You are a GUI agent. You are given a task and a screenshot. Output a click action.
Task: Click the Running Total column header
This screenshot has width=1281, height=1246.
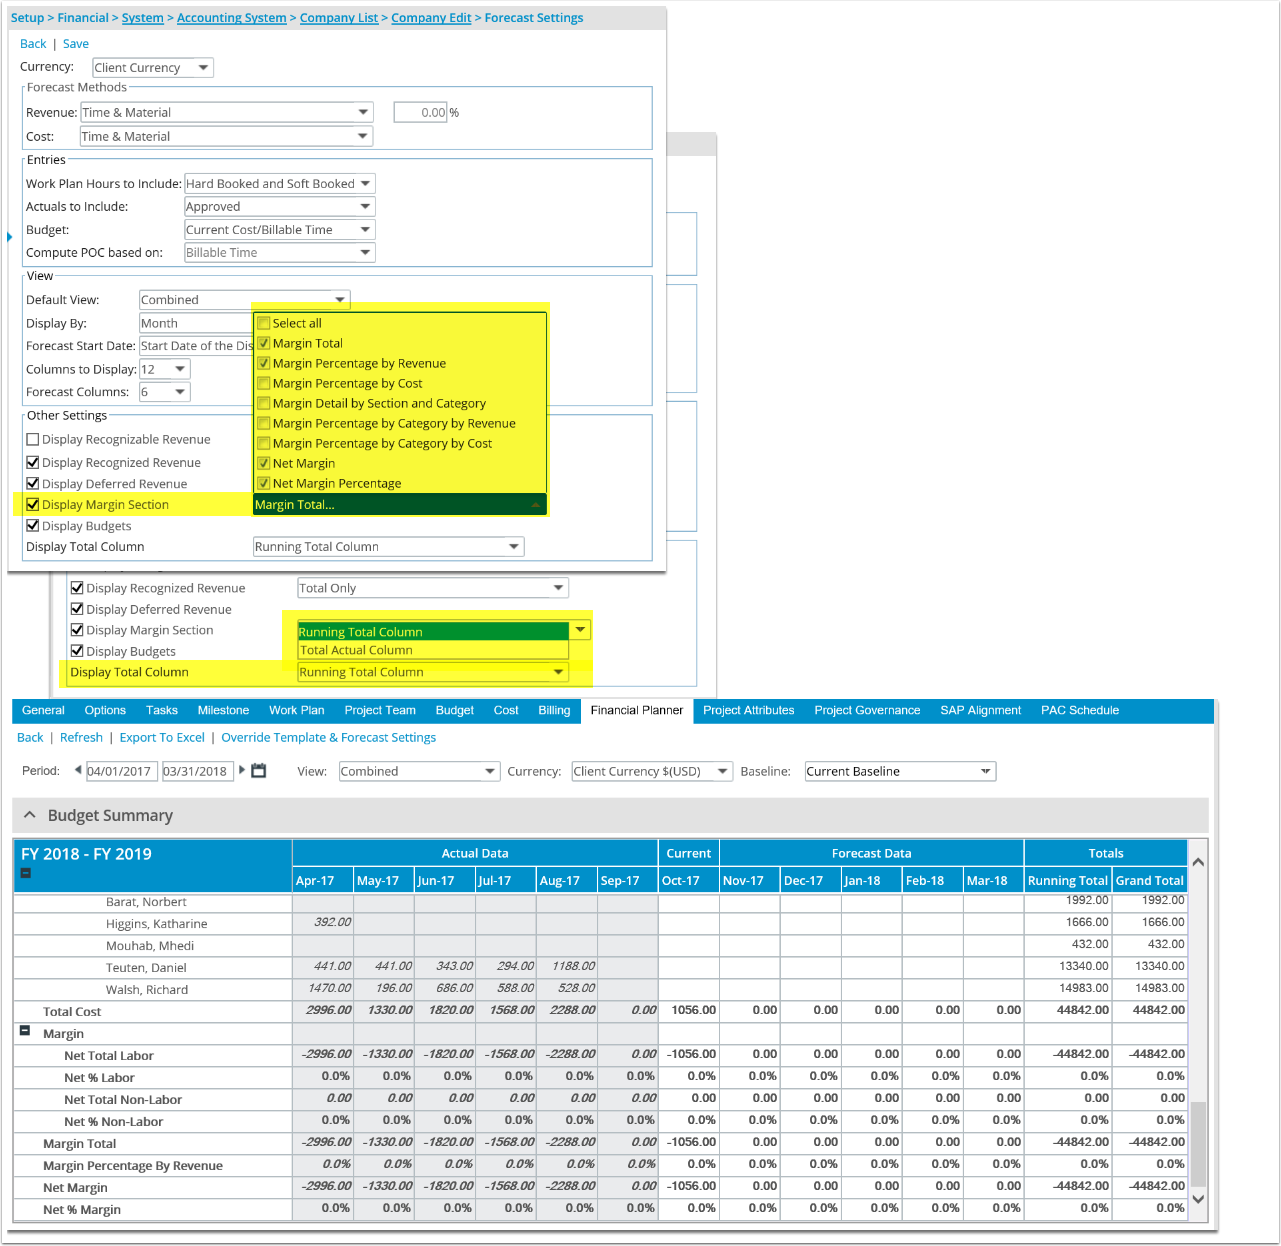tap(1068, 881)
